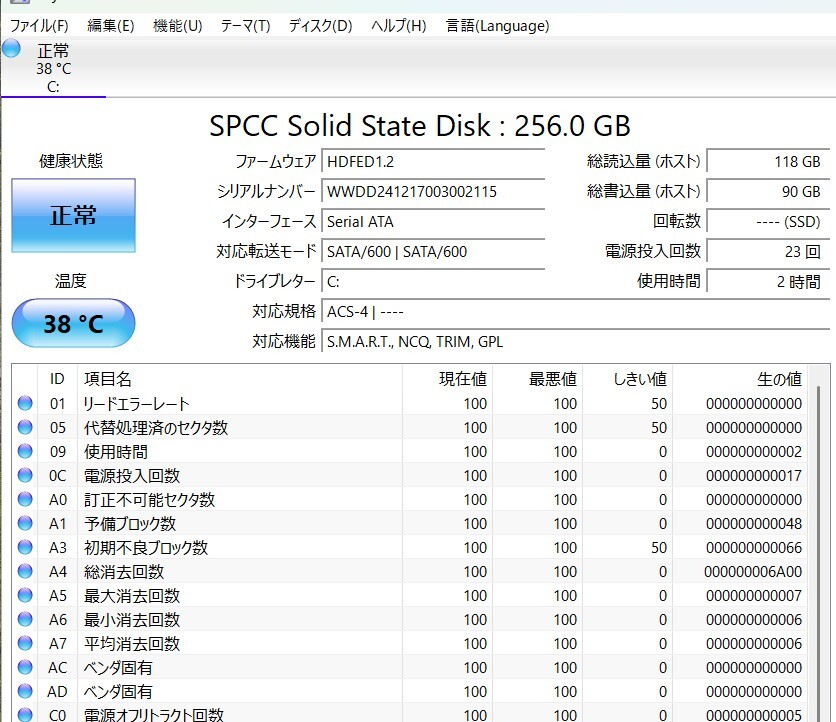Click the blue status orb beside ID 01
Viewport: 836px width, 722px height.
coord(25,404)
